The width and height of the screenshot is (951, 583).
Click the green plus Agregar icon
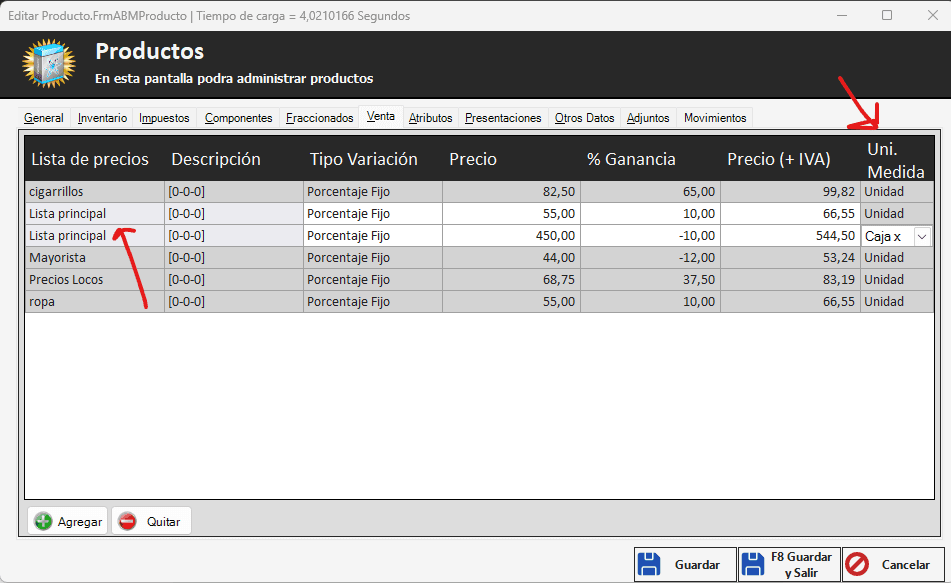[x=43, y=521]
